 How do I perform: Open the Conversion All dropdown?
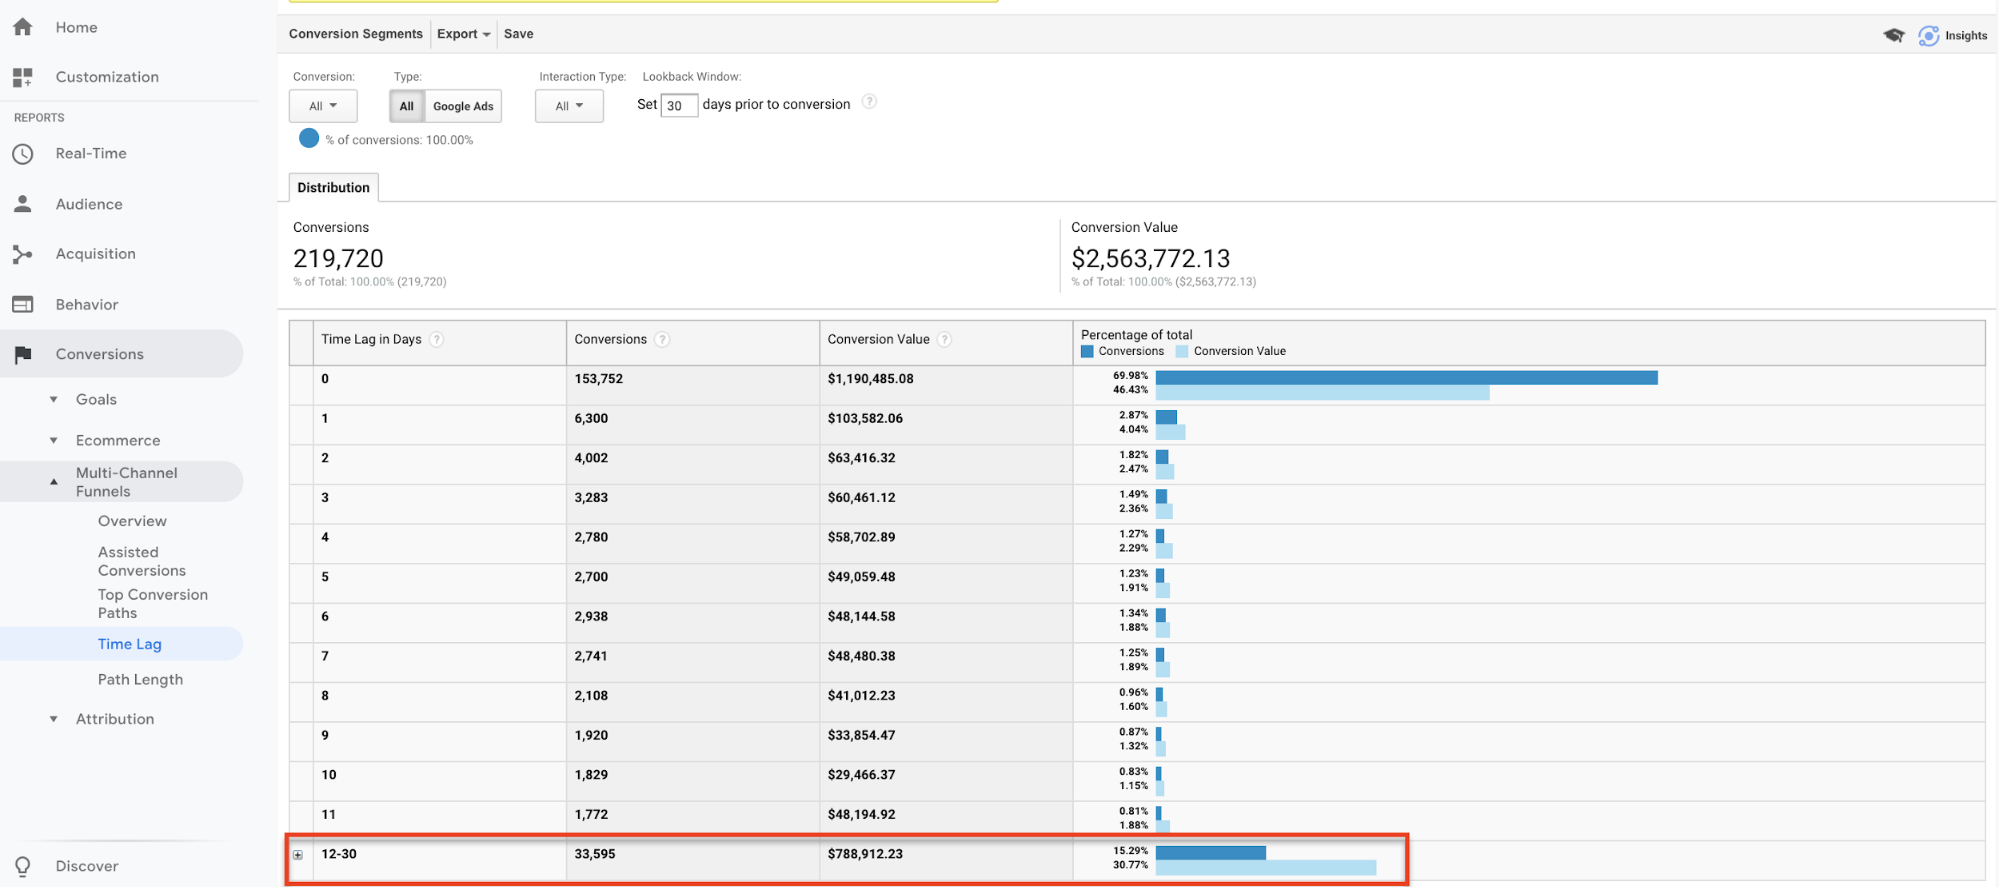tap(323, 106)
